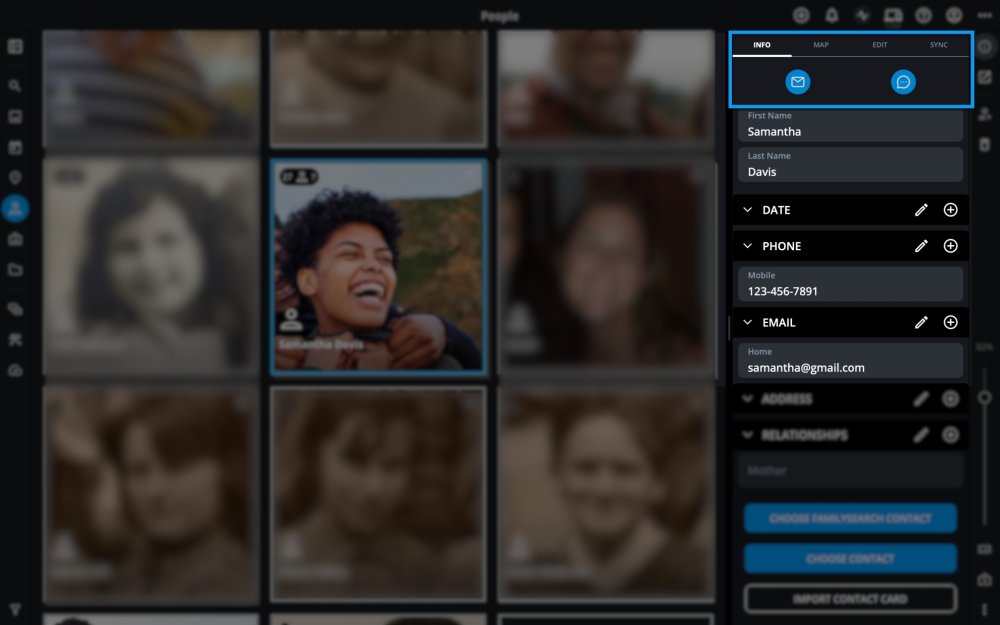Send an email with the envelope icon
Viewport: 1000px width, 625px height.
(x=797, y=82)
